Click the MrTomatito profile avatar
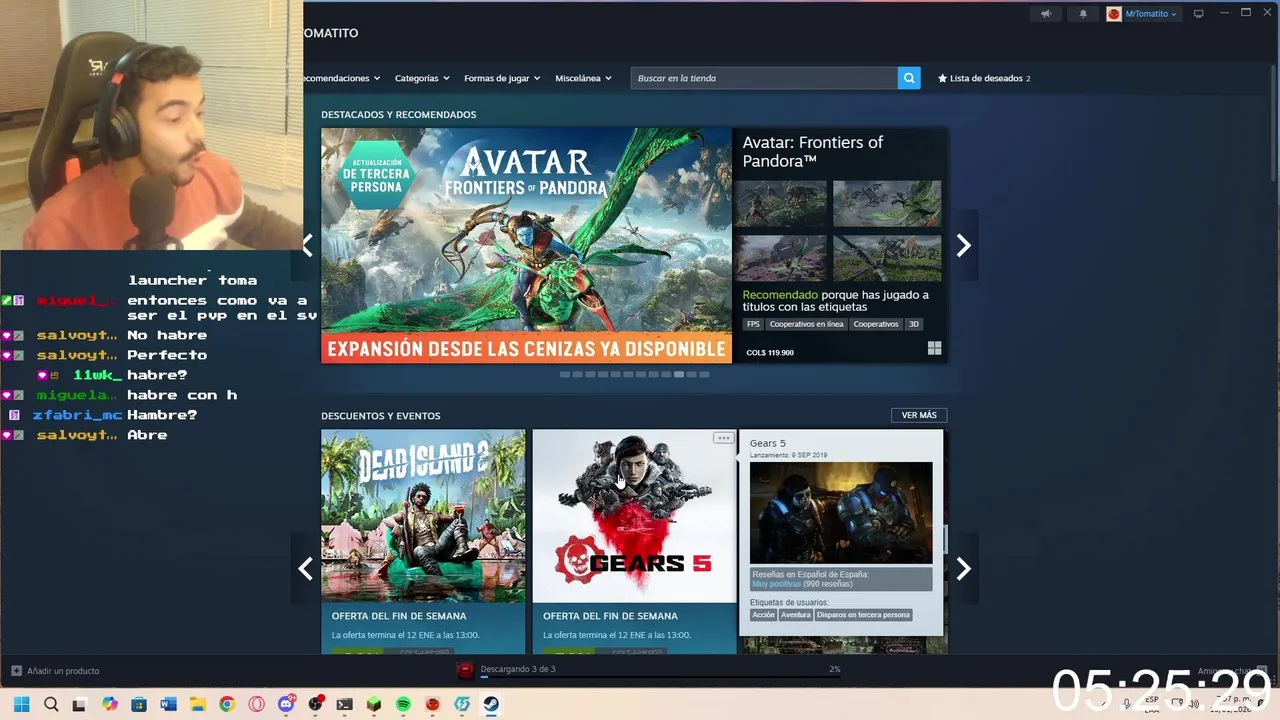The image size is (1280, 720). coord(1114,14)
